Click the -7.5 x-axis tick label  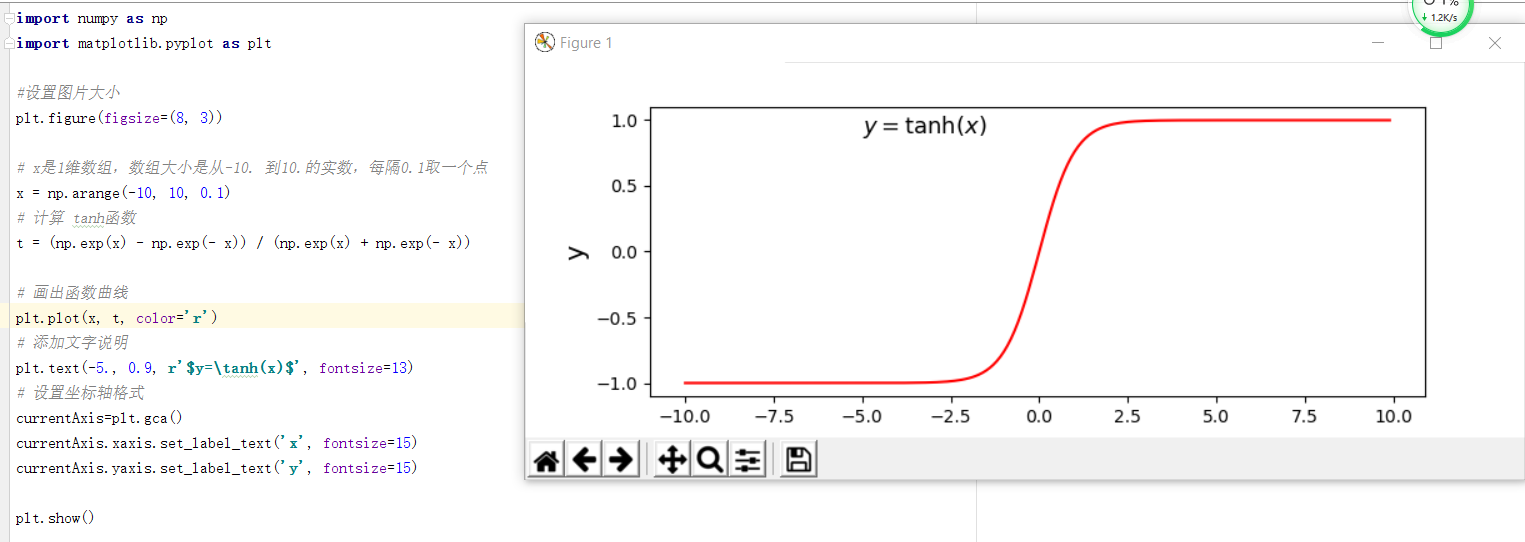(x=773, y=416)
